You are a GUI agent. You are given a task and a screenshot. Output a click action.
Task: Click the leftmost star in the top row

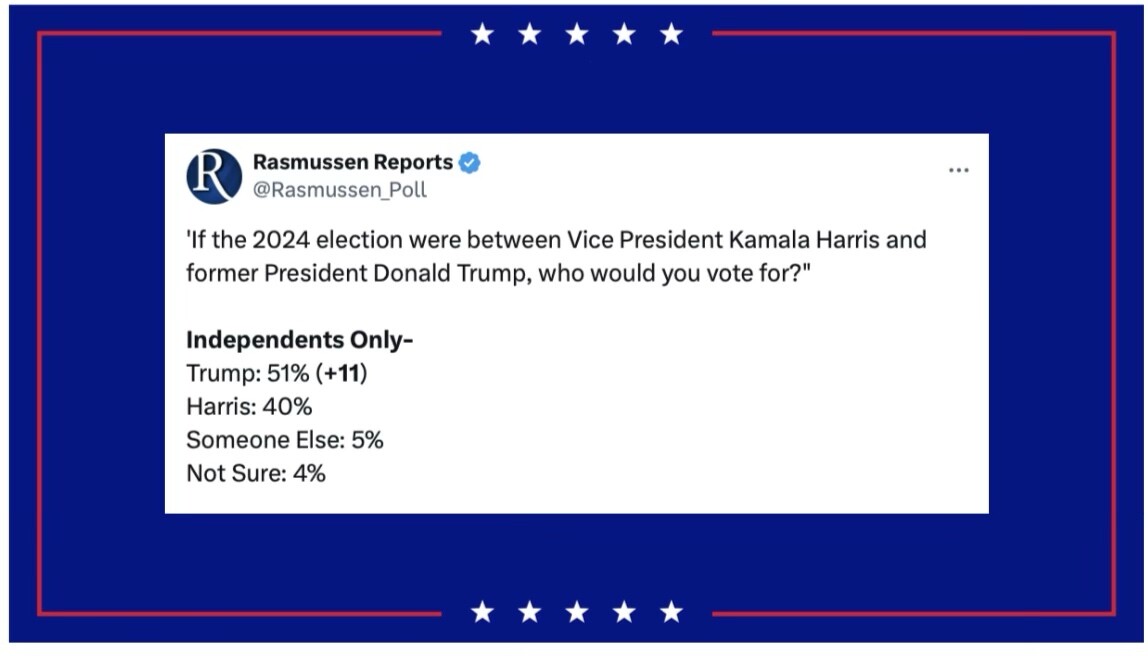482,34
